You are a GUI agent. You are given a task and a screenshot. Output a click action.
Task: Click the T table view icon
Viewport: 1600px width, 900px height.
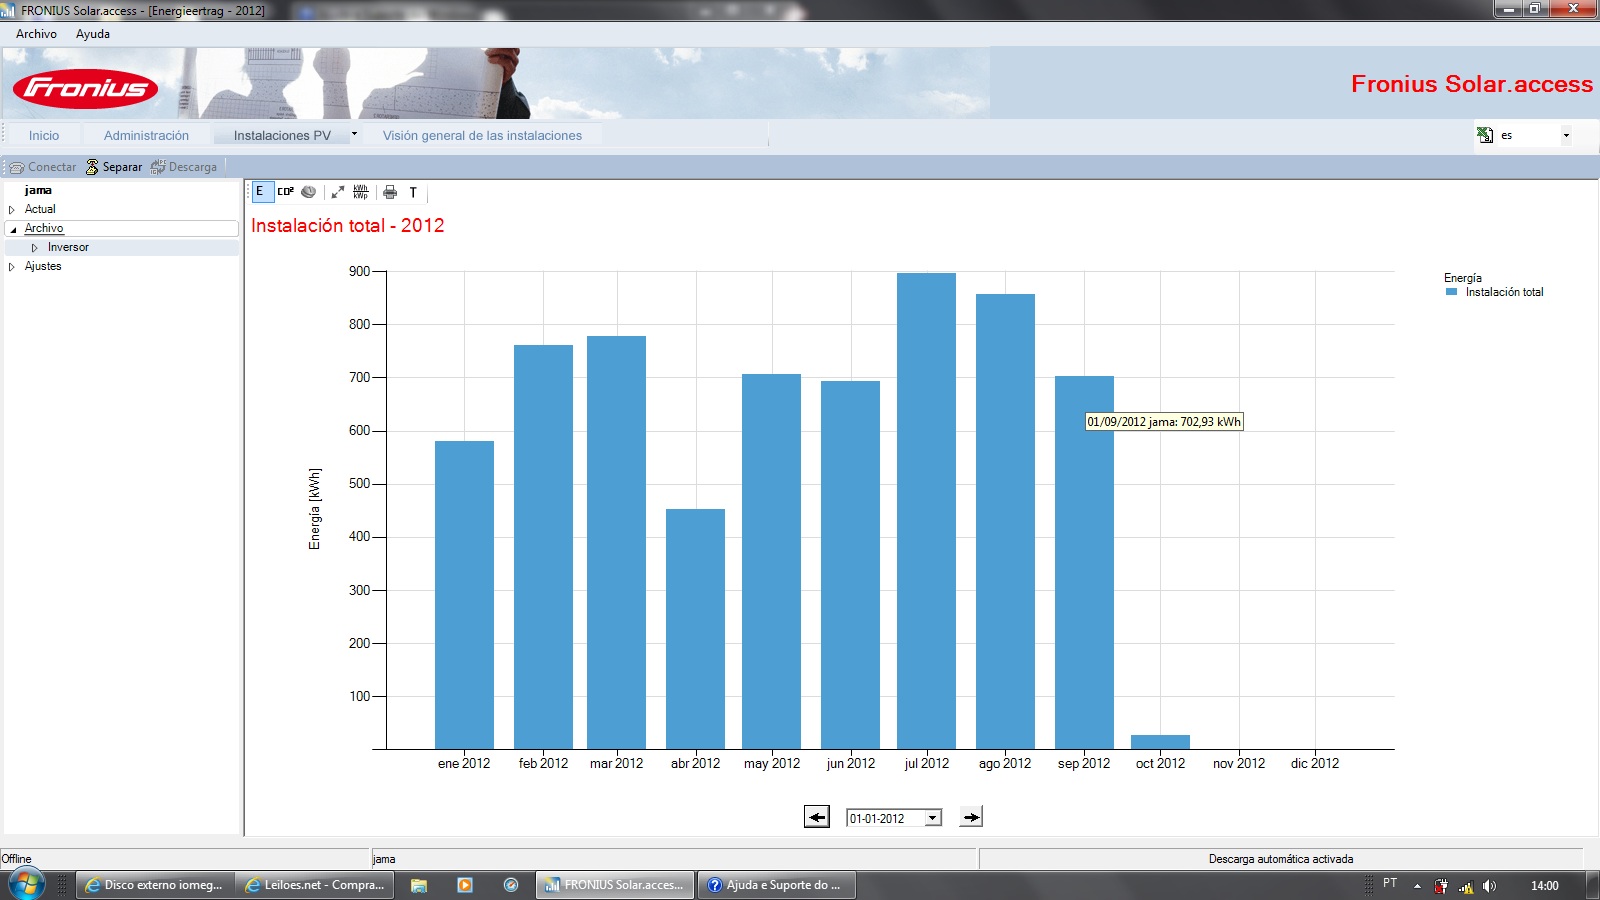(x=413, y=192)
